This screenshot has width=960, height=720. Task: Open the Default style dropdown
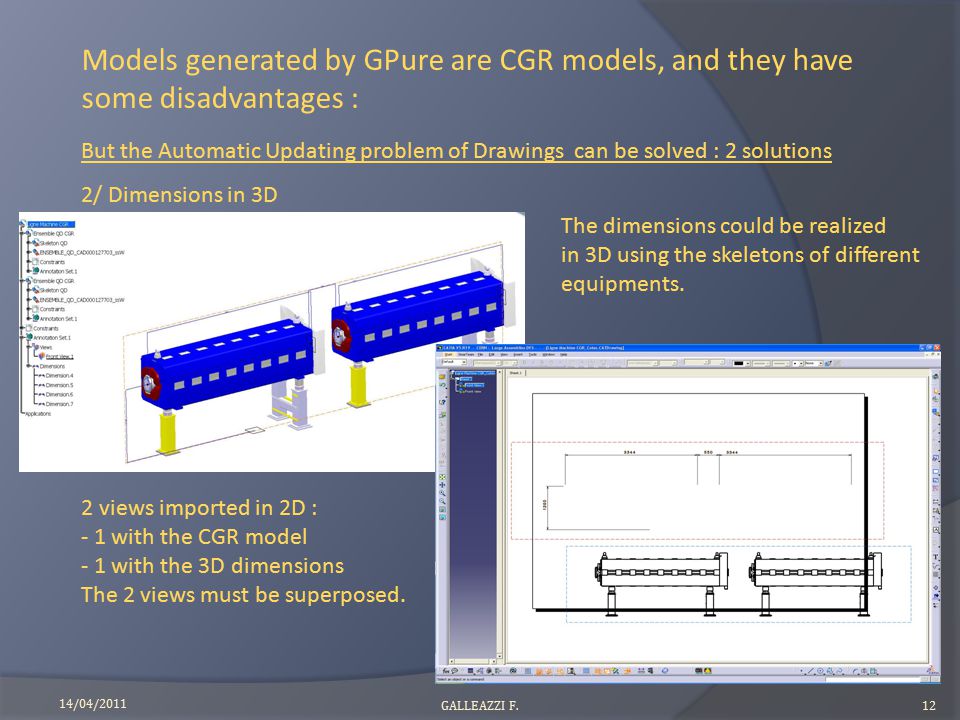[x=454, y=362]
